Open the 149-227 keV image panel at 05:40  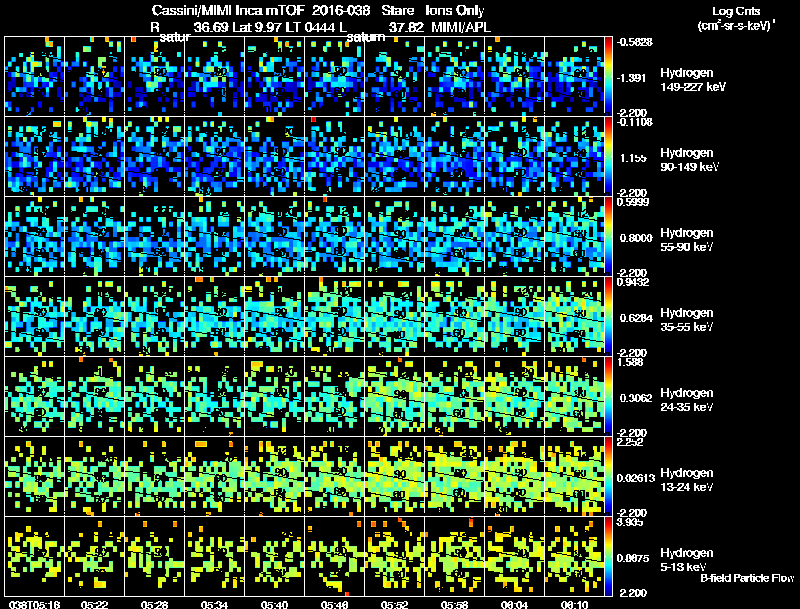point(274,75)
